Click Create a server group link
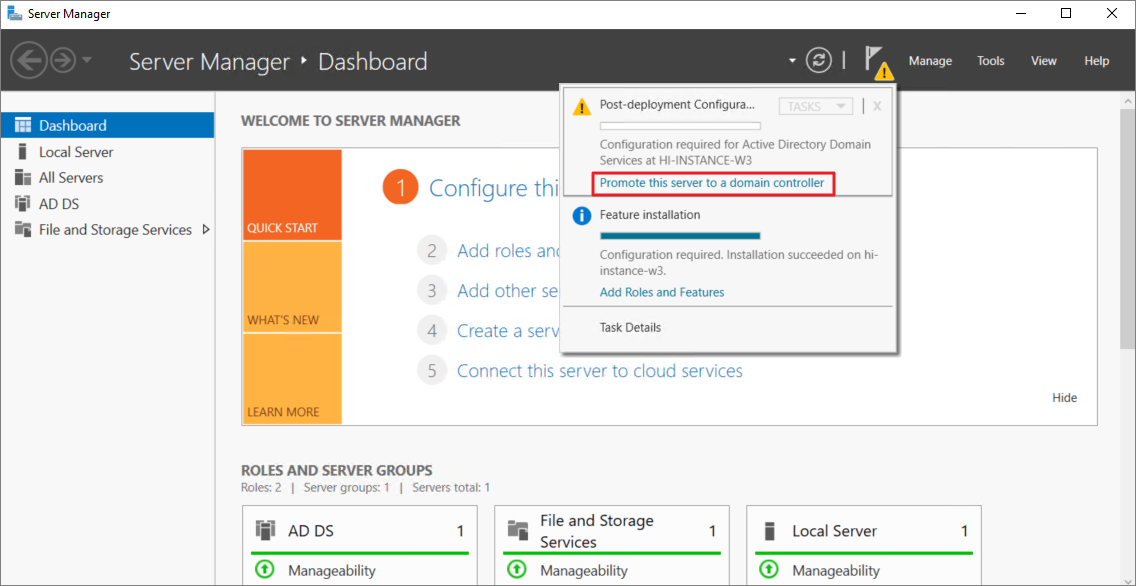The width and height of the screenshot is (1136, 586). (x=508, y=331)
